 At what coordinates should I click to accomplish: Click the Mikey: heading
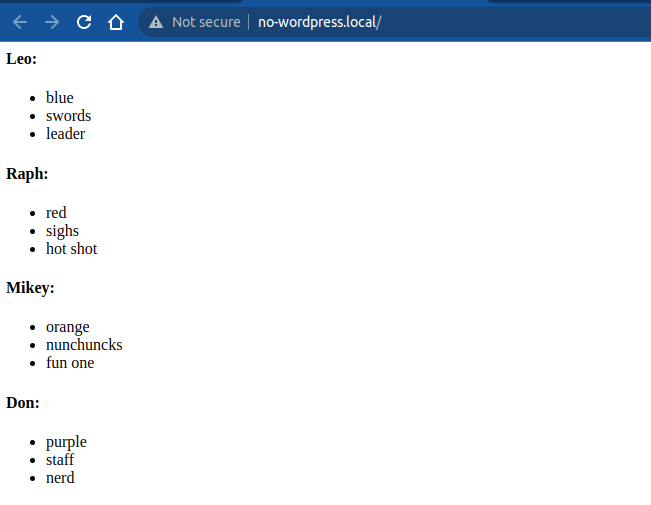click(30, 288)
